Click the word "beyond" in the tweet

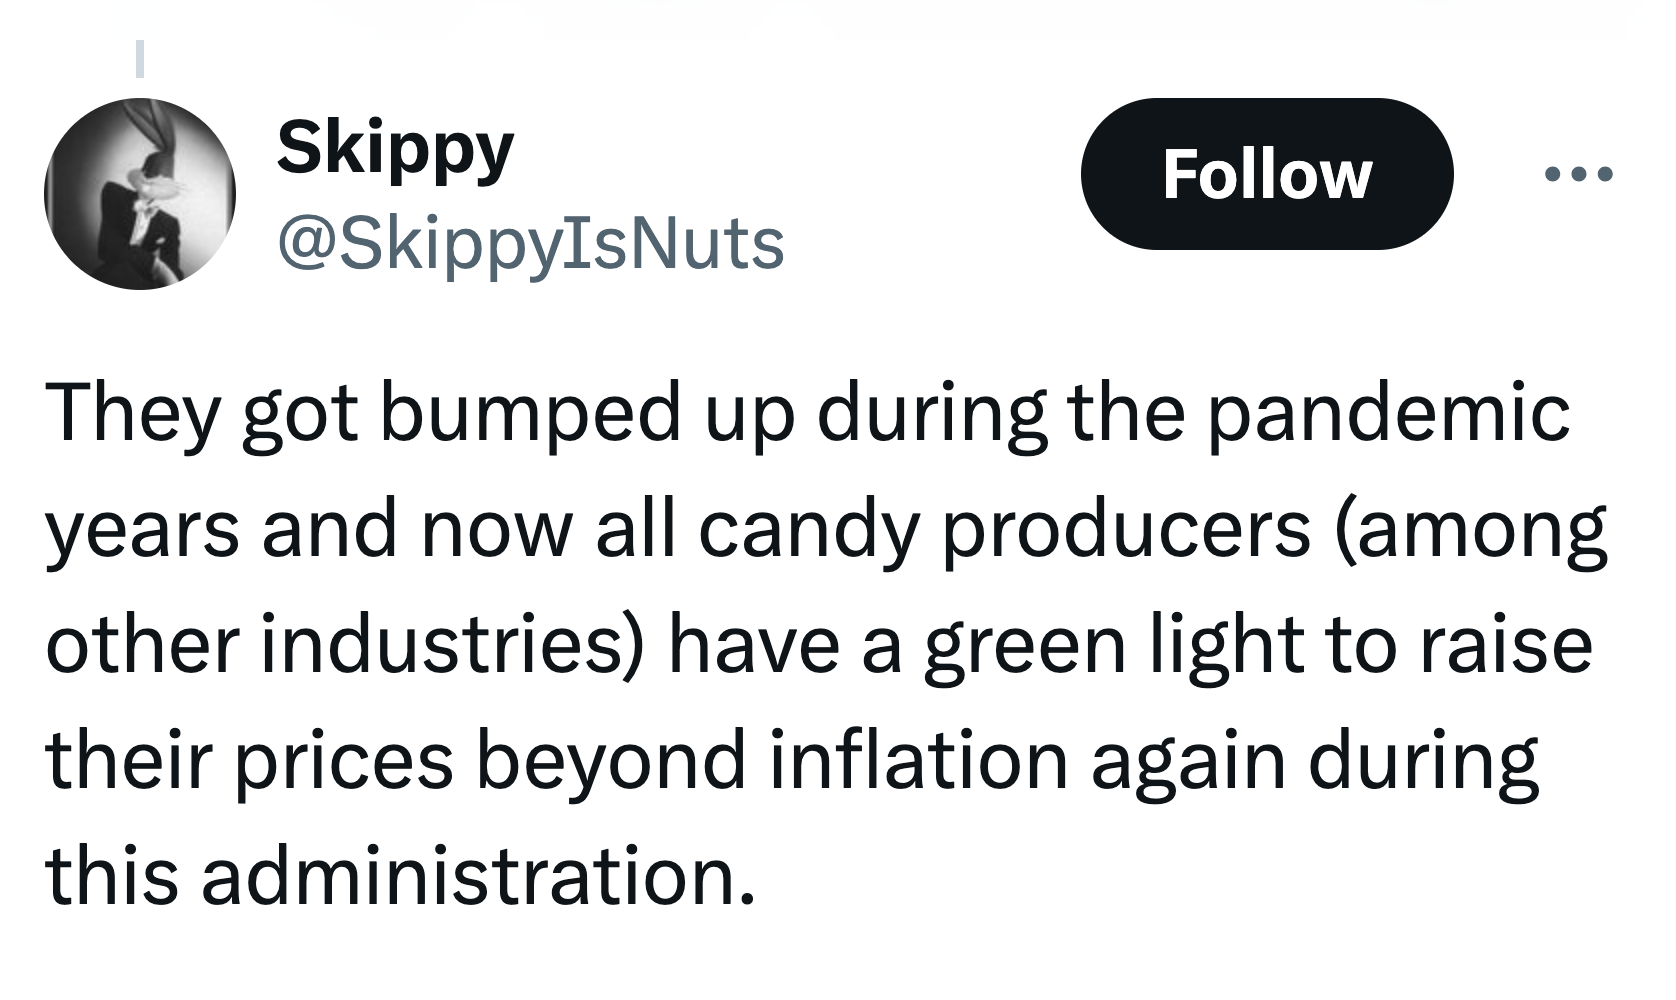click(x=610, y=760)
